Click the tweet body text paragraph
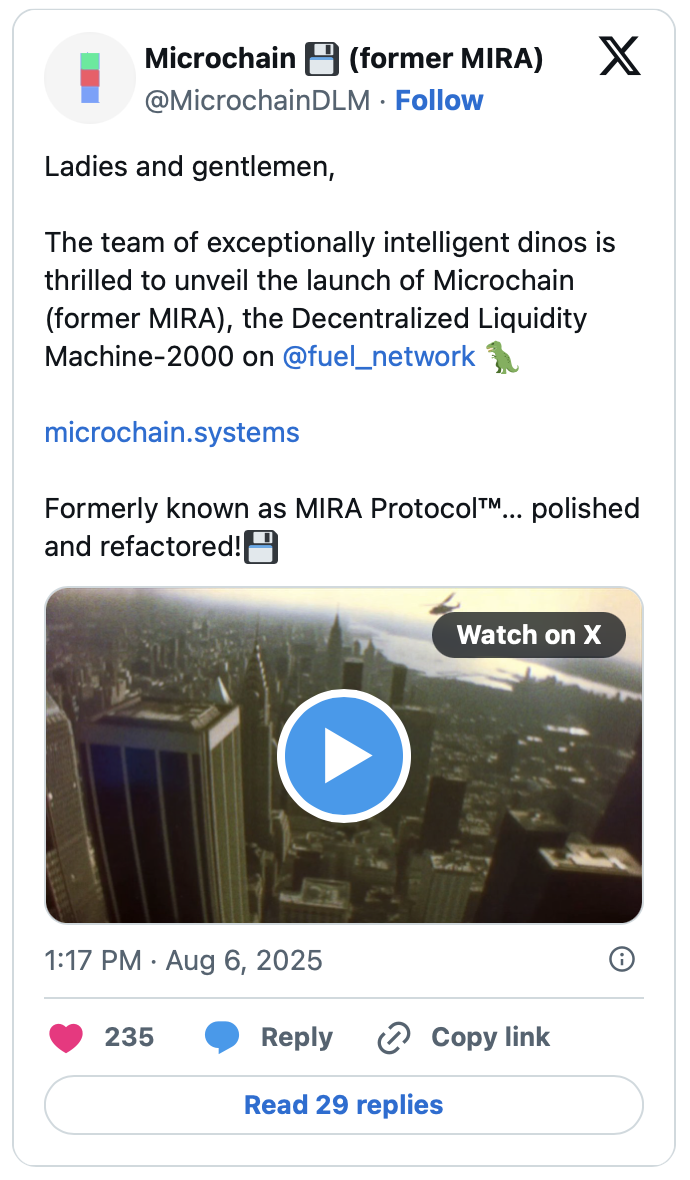 pyautogui.click(x=330, y=300)
